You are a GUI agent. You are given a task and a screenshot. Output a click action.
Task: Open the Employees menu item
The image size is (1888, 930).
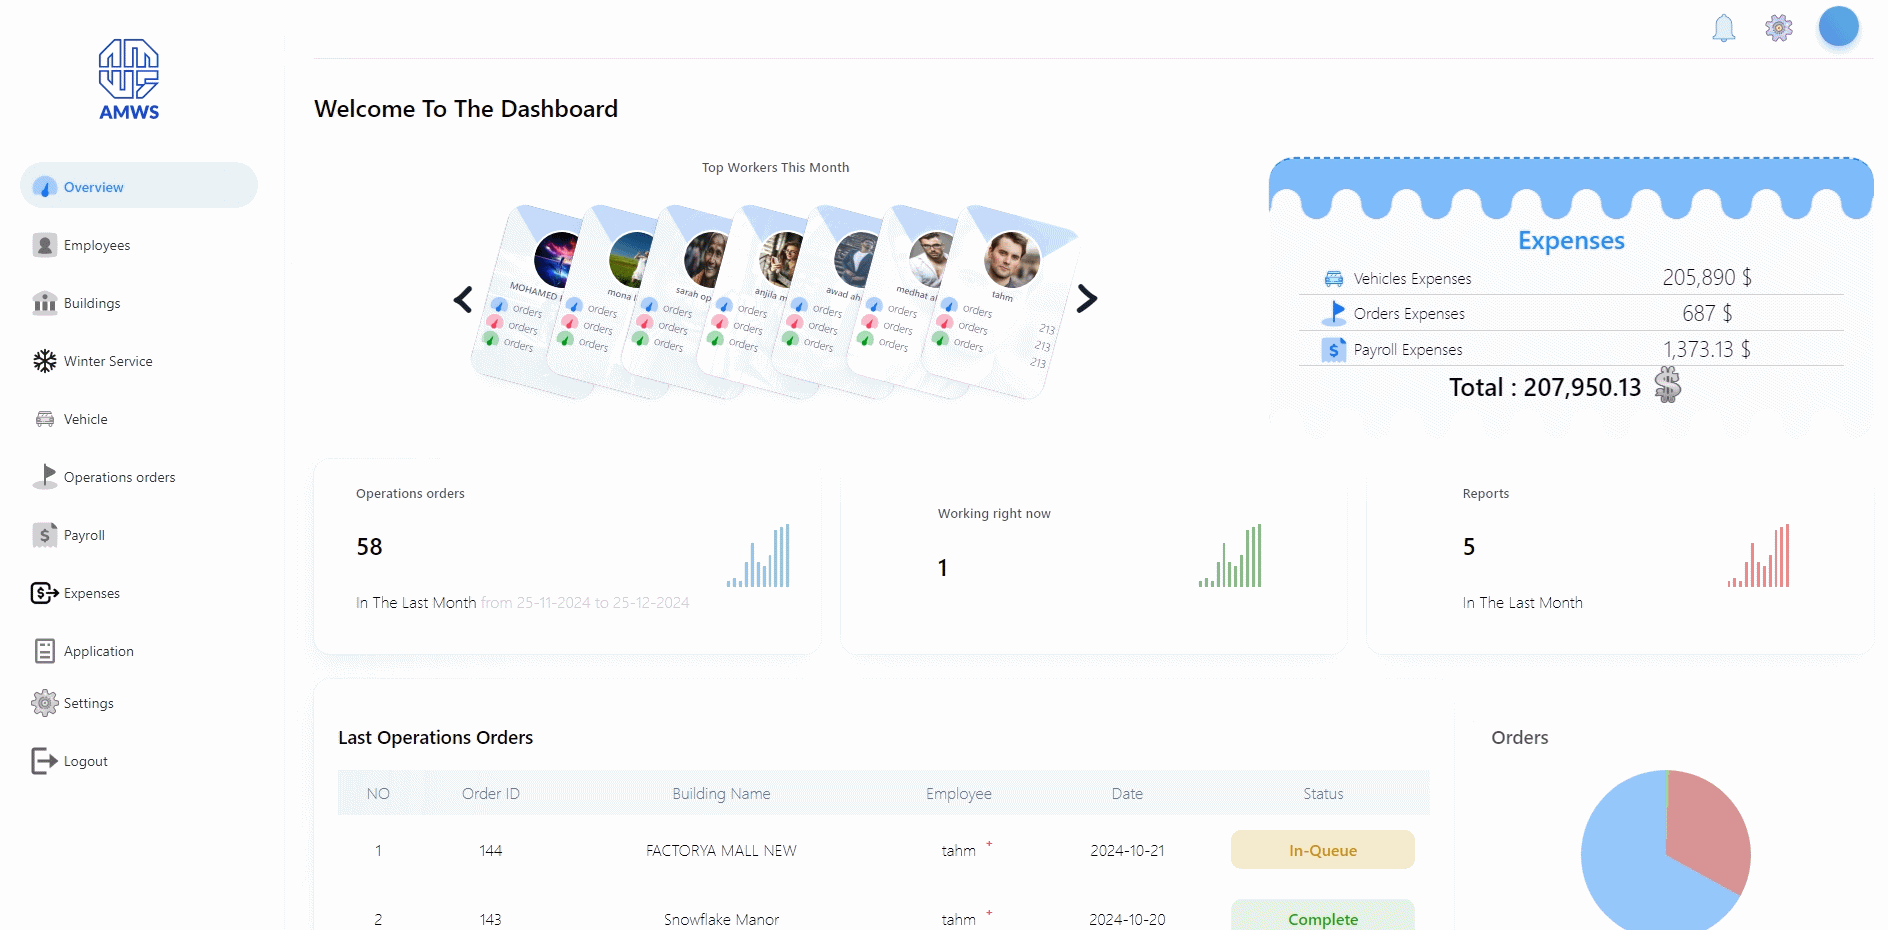click(97, 245)
